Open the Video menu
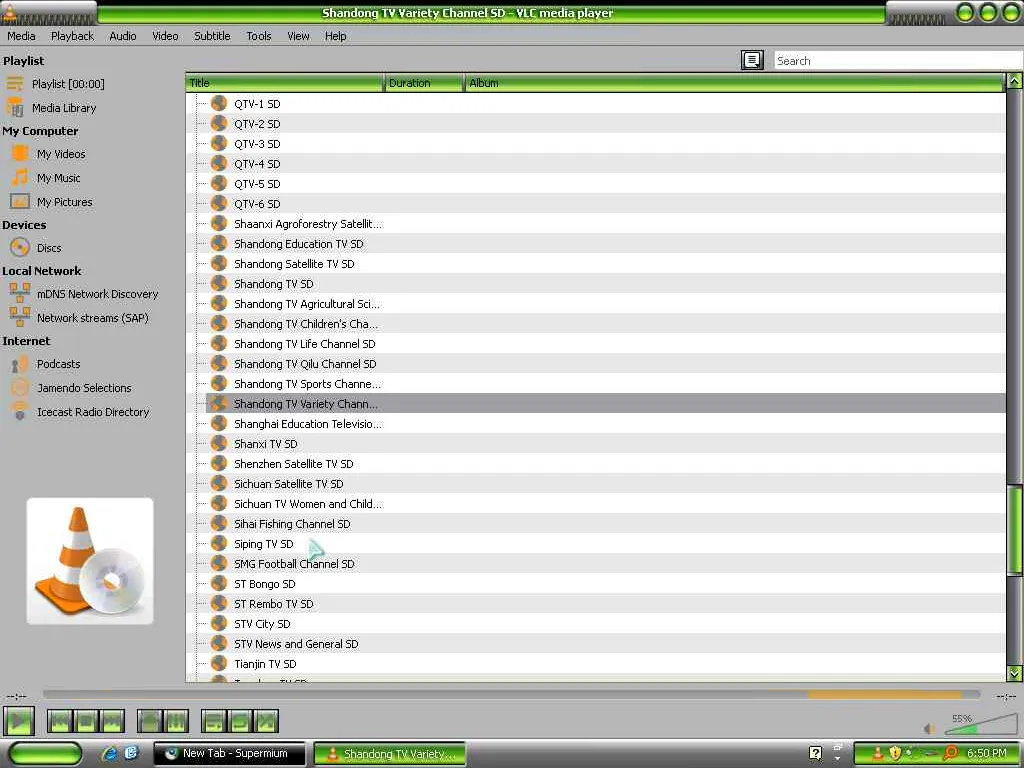Image resolution: width=1024 pixels, height=768 pixels. (x=165, y=36)
